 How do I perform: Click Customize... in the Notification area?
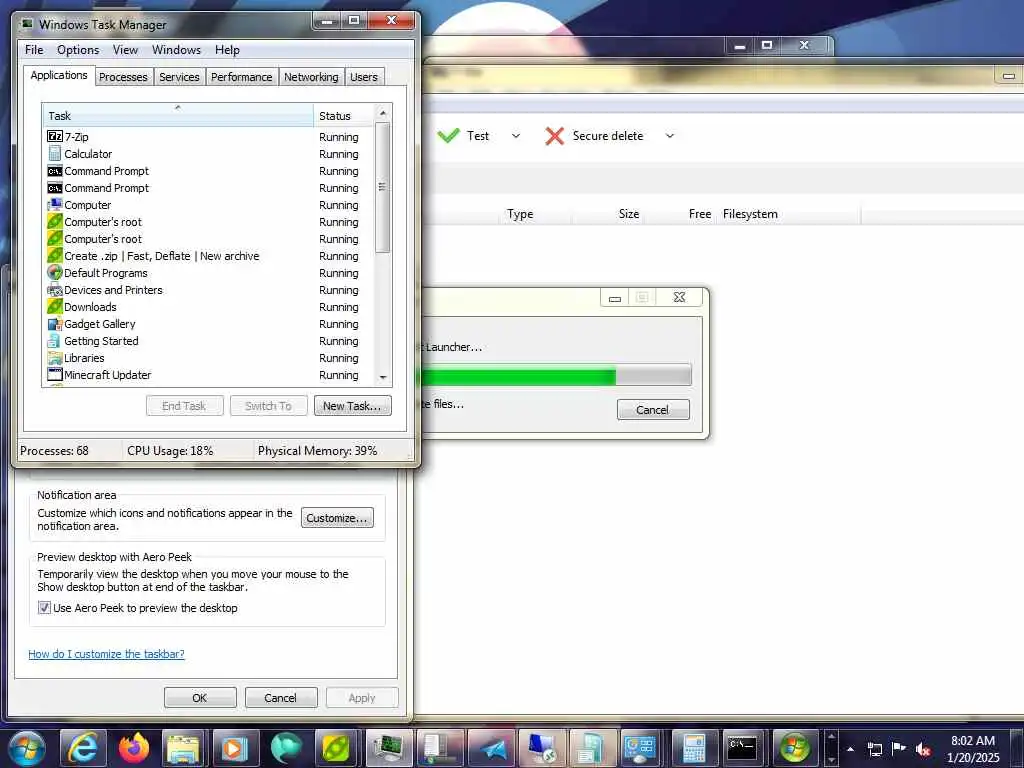[x=337, y=518]
